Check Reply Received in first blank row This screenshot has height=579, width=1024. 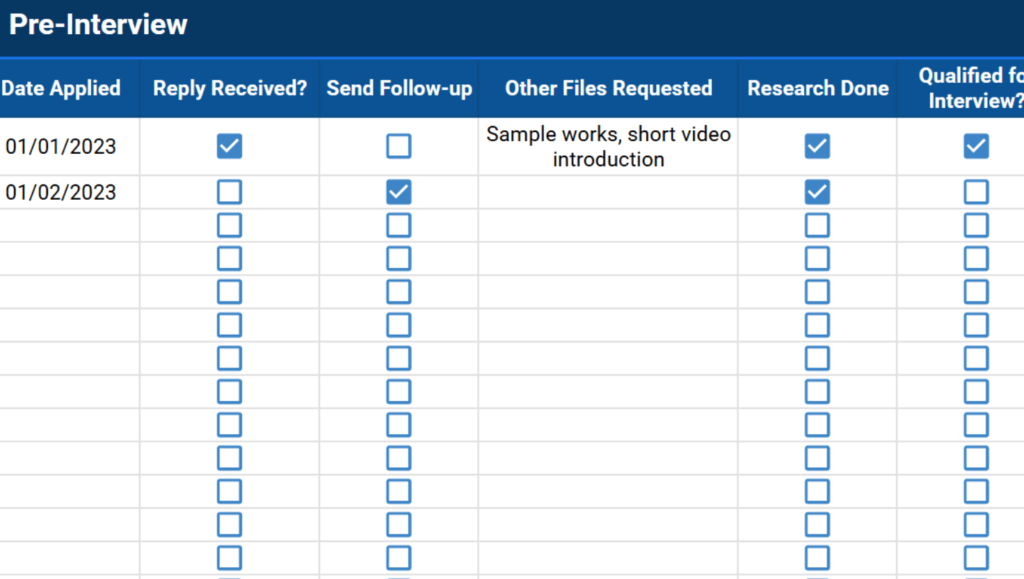(x=229, y=225)
